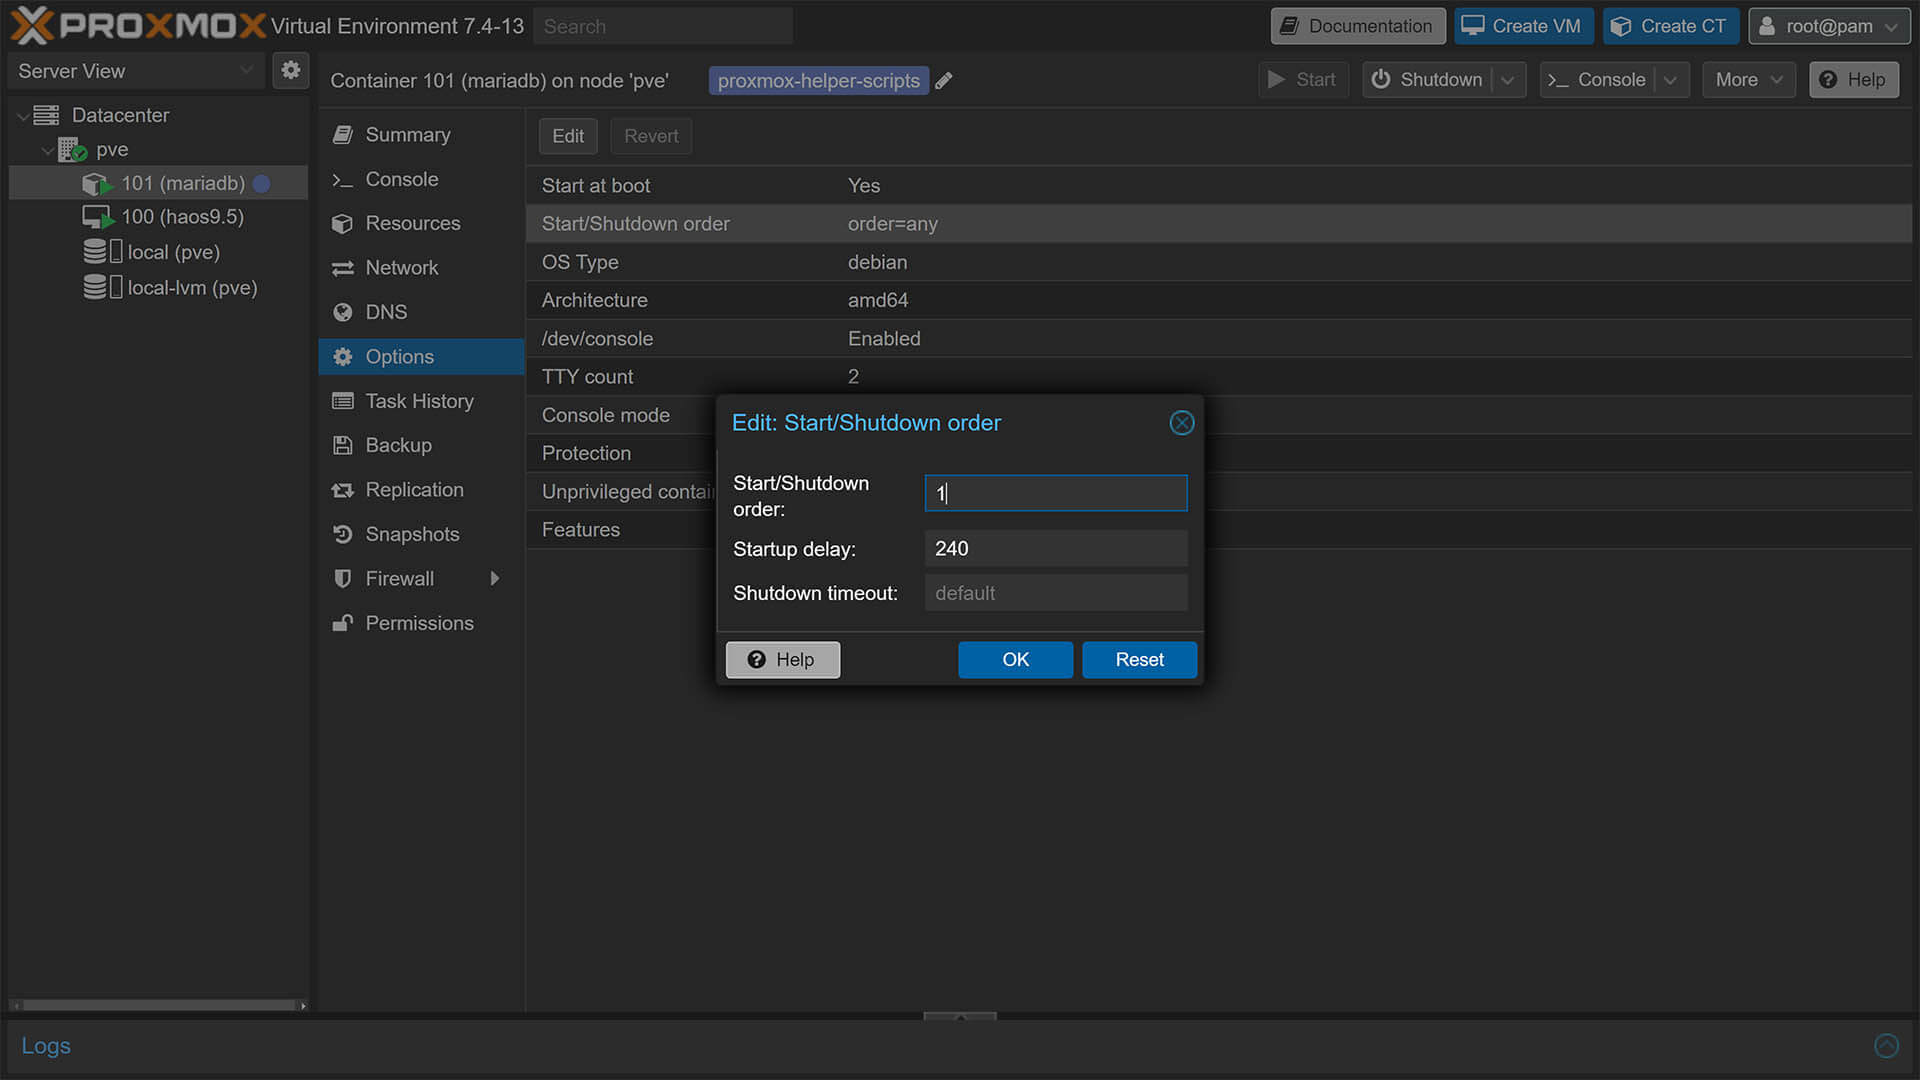
Task: Open the root@pam user menu
Action: pyautogui.click(x=1829, y=26)
